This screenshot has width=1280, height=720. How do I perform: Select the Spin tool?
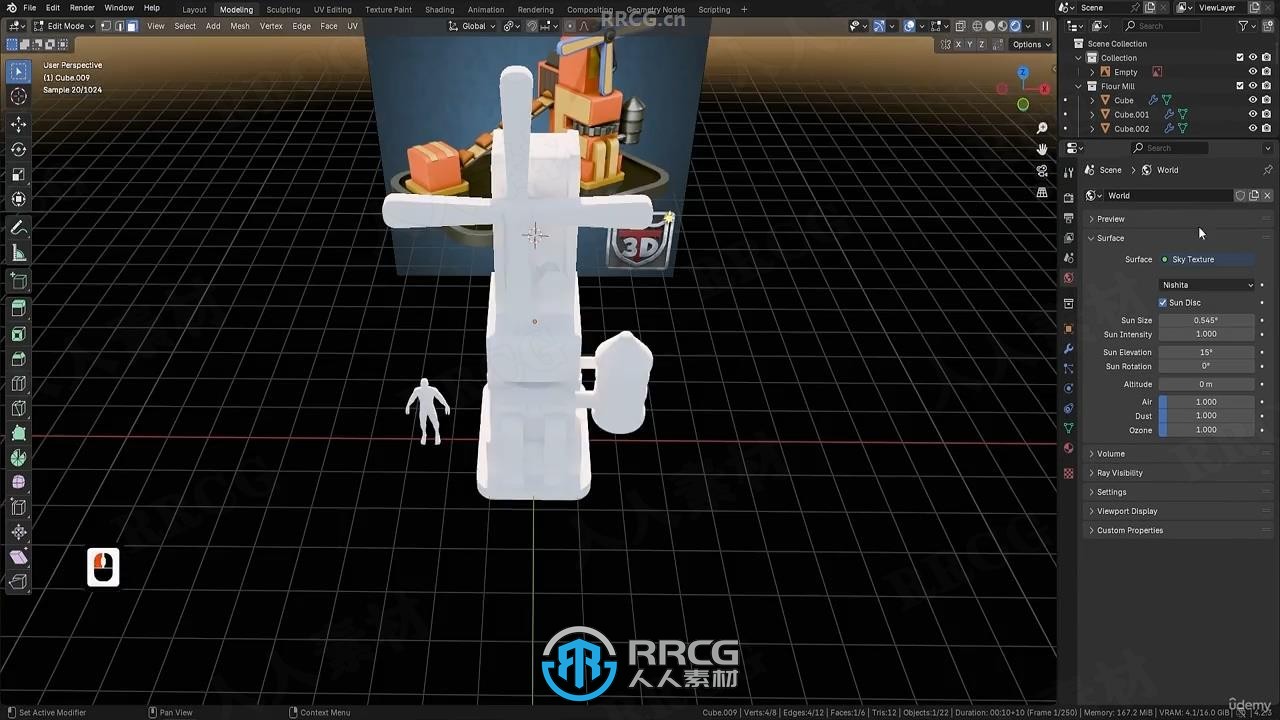pyautogui.click(x=19, y=458)
